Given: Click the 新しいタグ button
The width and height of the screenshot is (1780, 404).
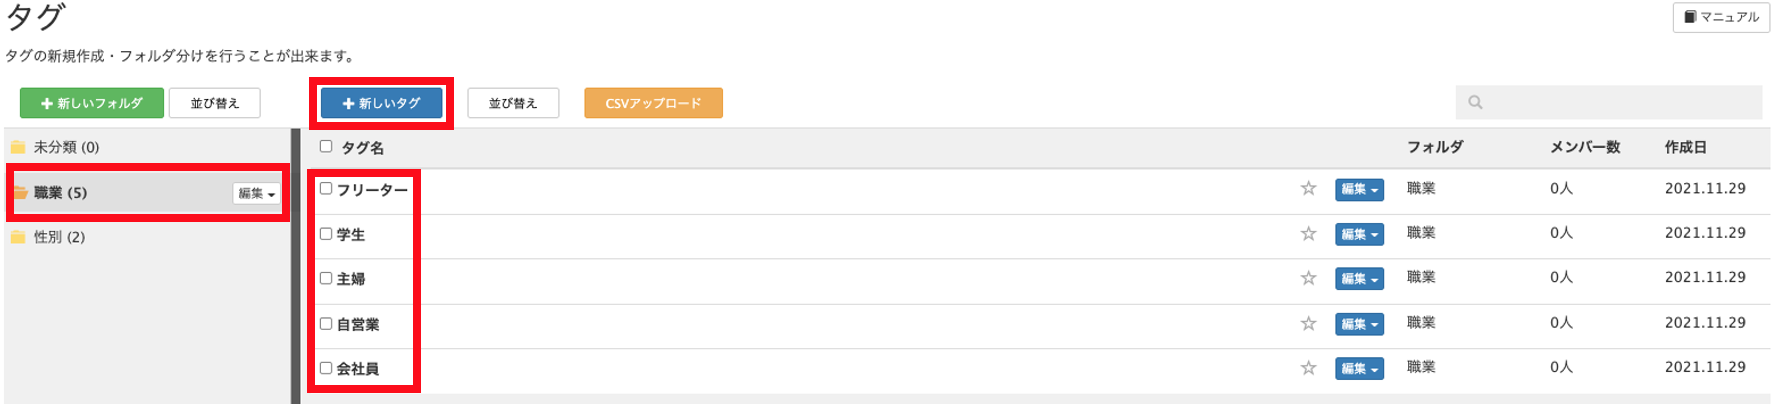Looking at the screenshot, I should [381, 103].
